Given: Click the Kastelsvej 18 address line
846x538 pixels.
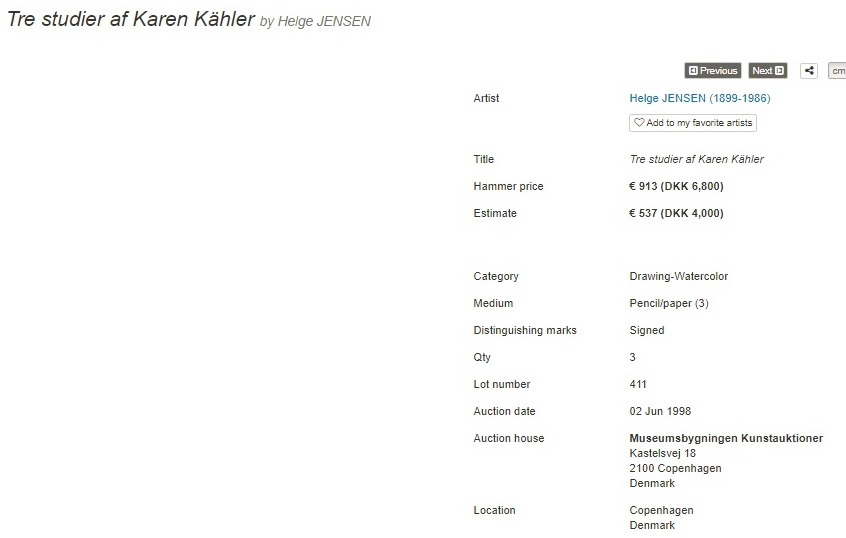Looking at the screenshot, I should click(x=663, y=453).
